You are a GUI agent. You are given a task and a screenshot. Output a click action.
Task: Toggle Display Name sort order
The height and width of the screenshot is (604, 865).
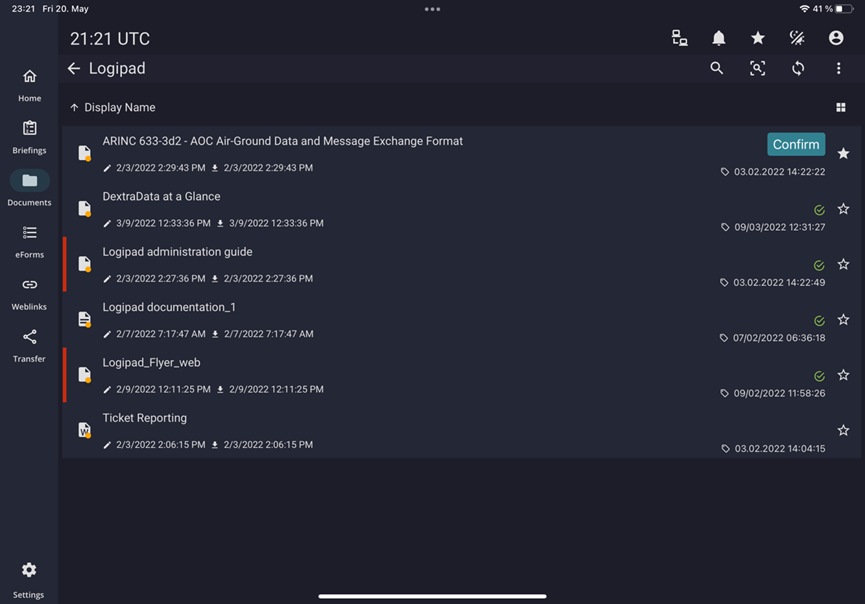(x=113, y=108)
